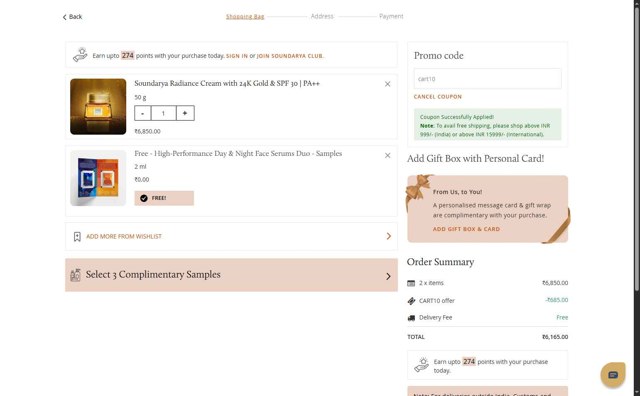
Task: Click the hand-with-points rewards icon in top banner
Action: [x=80, y=55]
